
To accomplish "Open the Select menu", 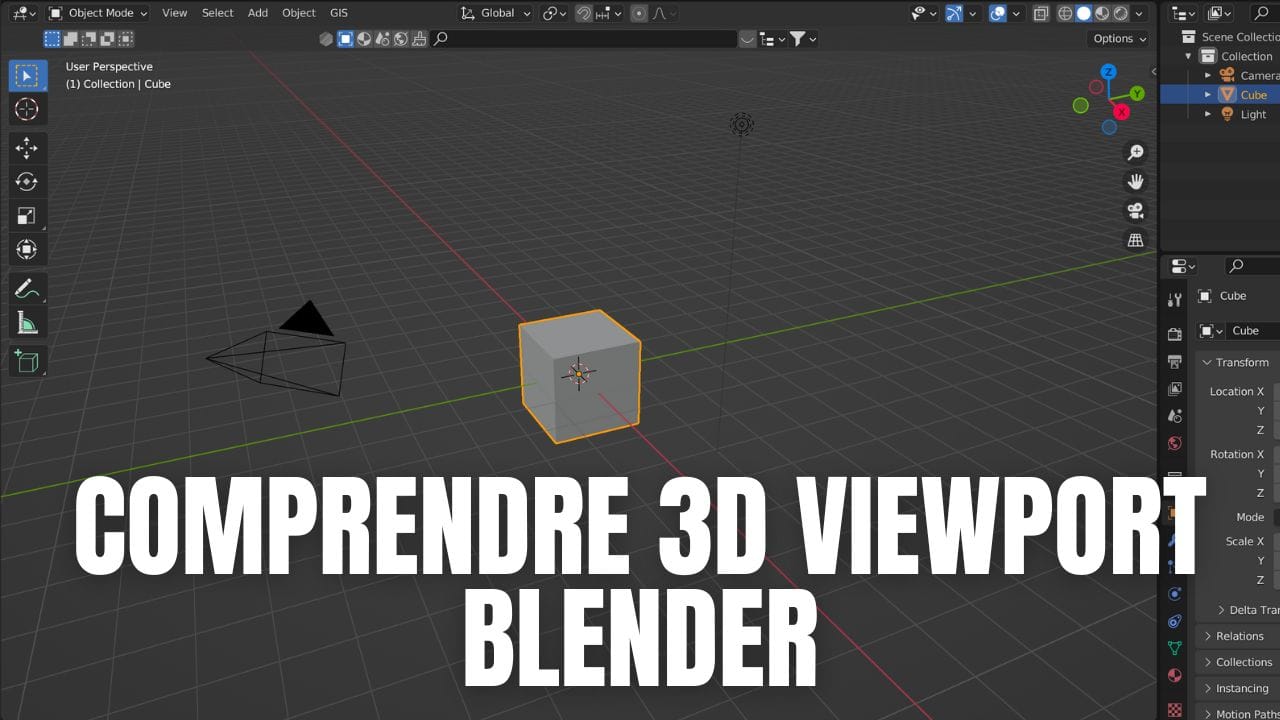I will 217,13.
